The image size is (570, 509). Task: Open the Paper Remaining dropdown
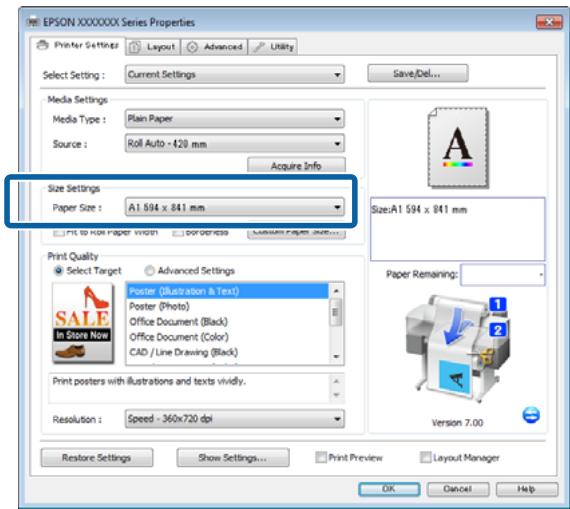(x=503, y=275)
